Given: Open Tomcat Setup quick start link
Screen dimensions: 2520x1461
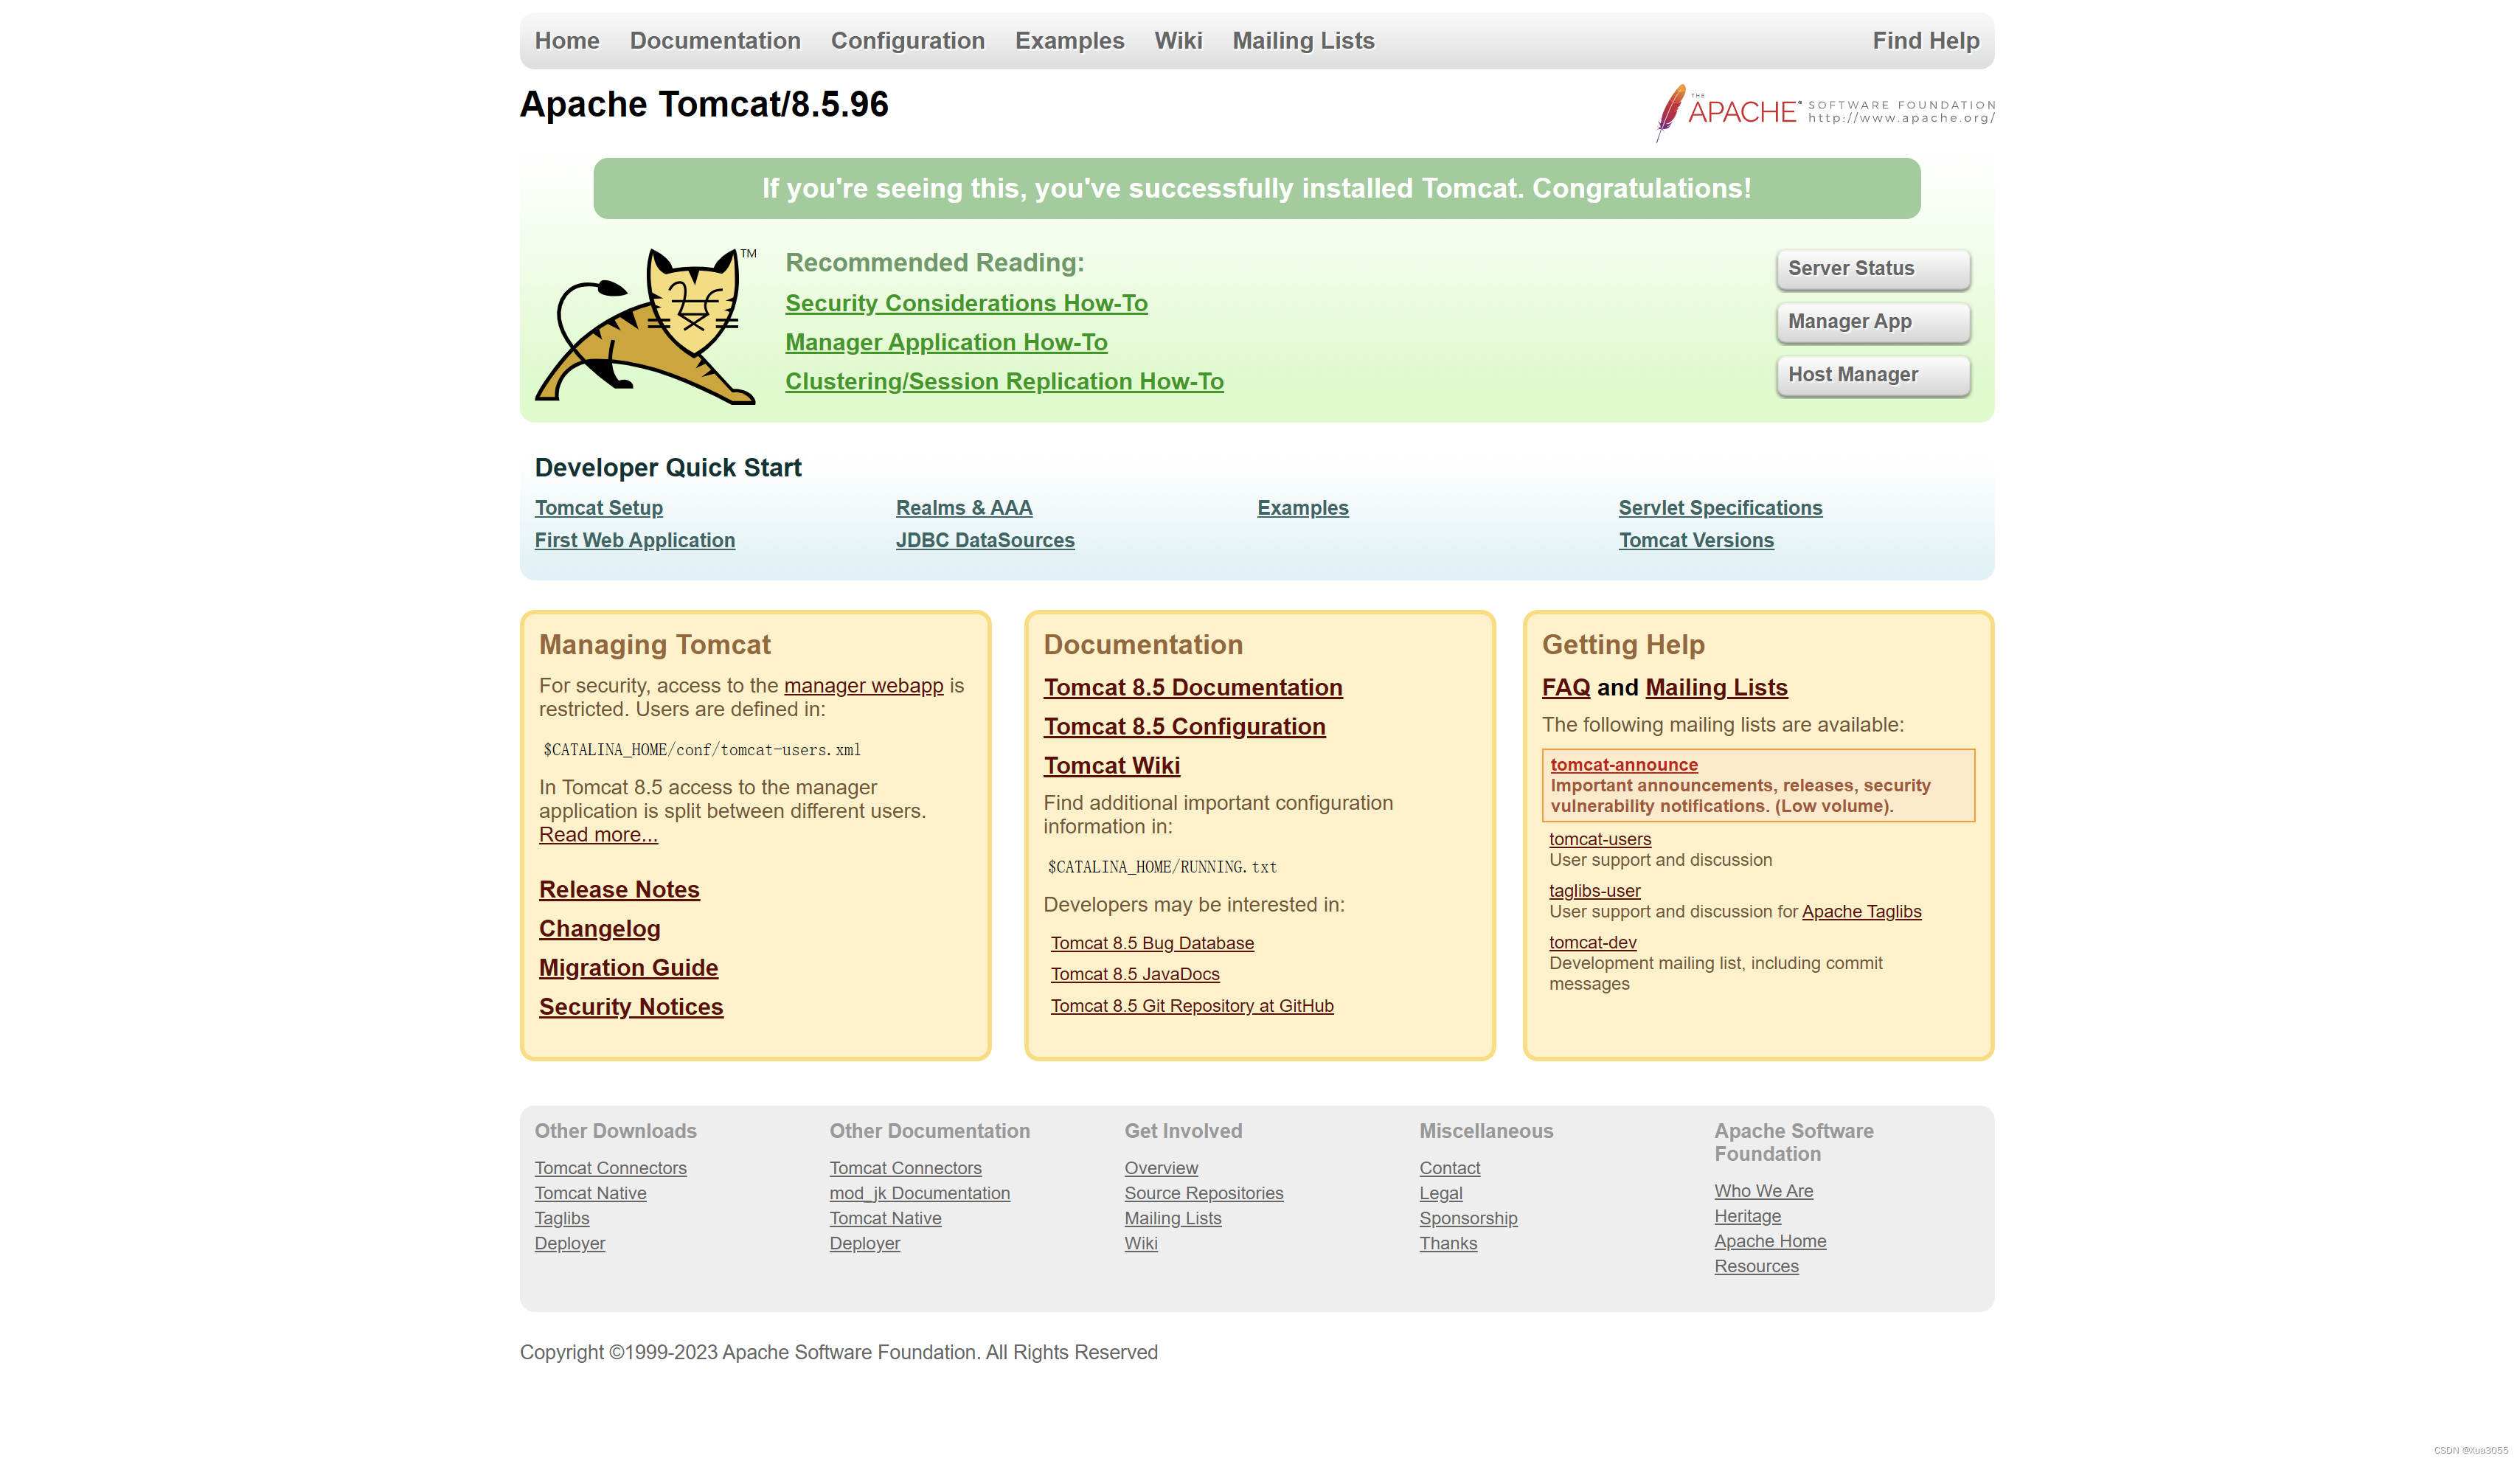Looking at the screenshot, I should (598, 508).
